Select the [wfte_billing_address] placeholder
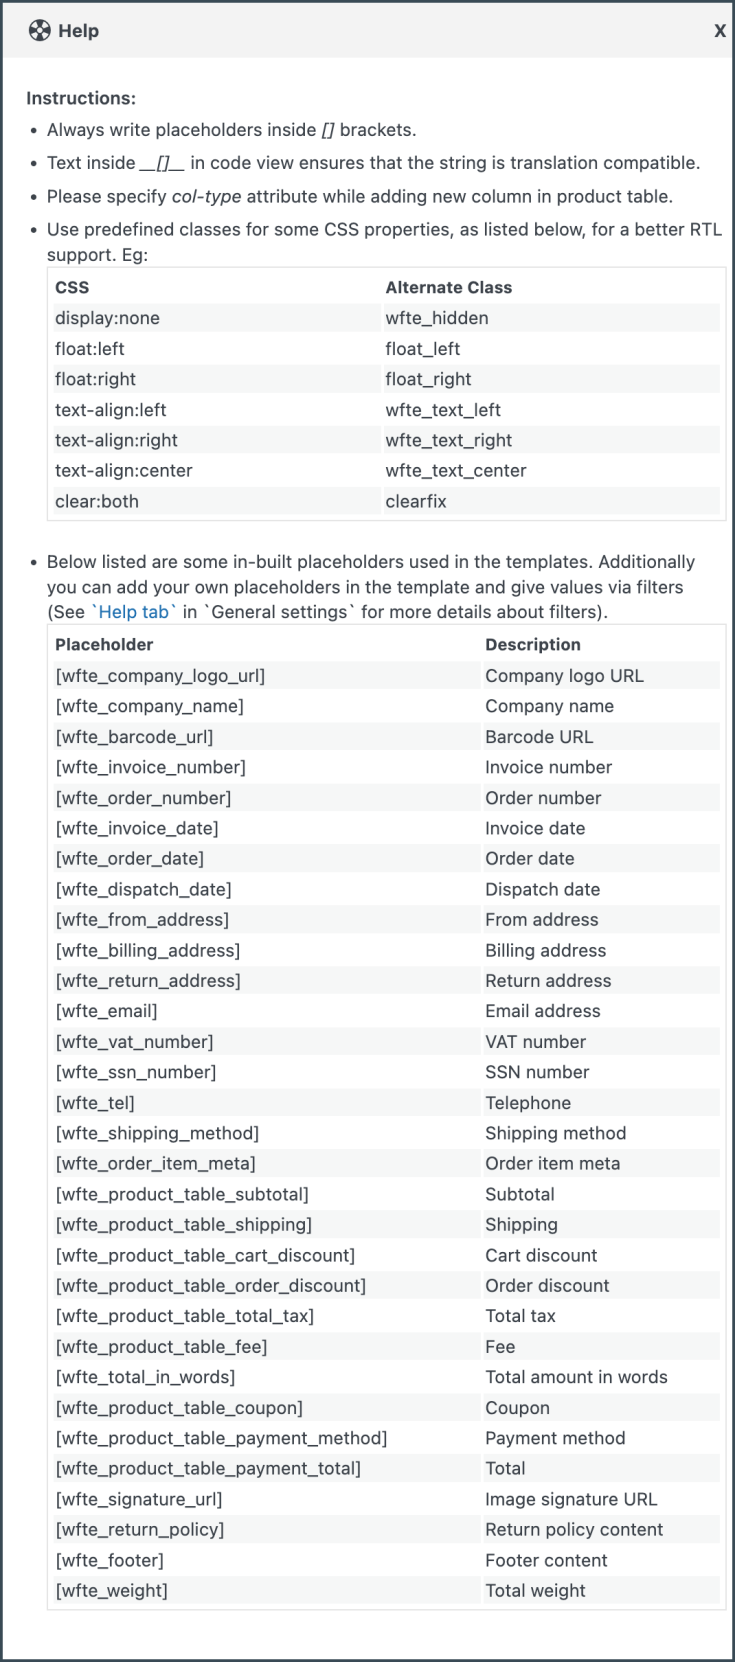 pos(147,950)
